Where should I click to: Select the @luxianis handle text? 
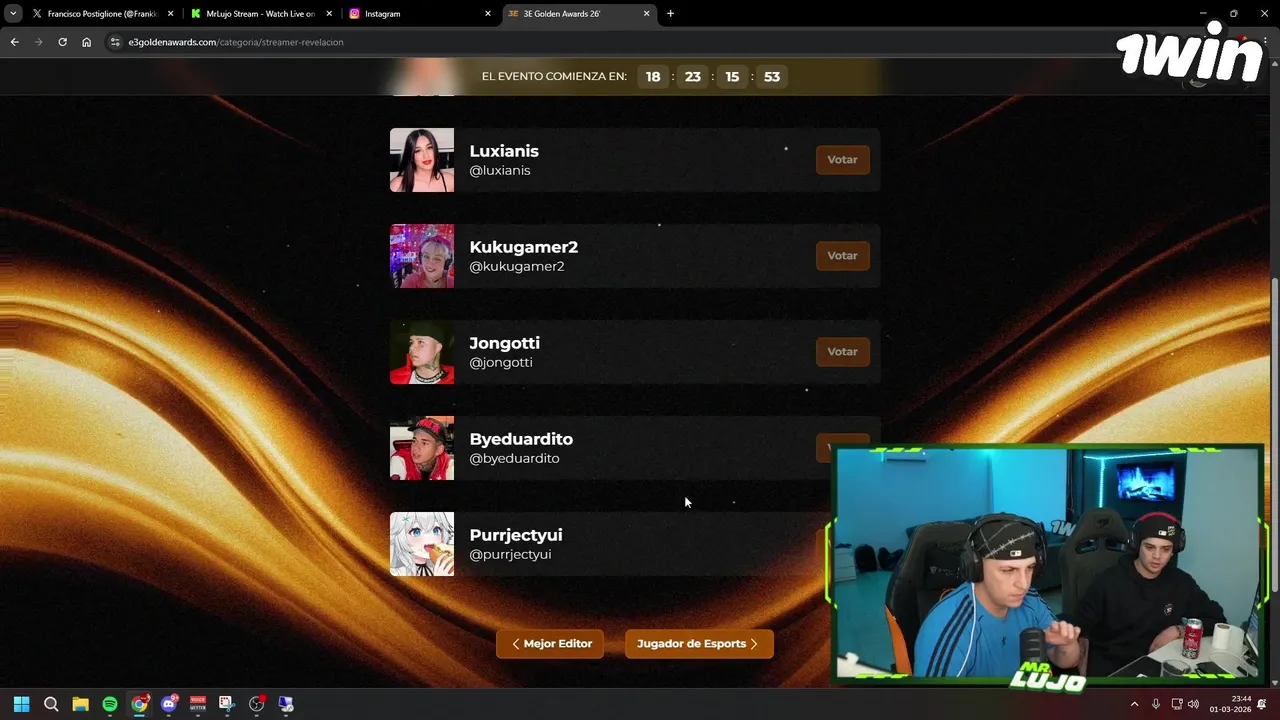[x=500, y=170]
